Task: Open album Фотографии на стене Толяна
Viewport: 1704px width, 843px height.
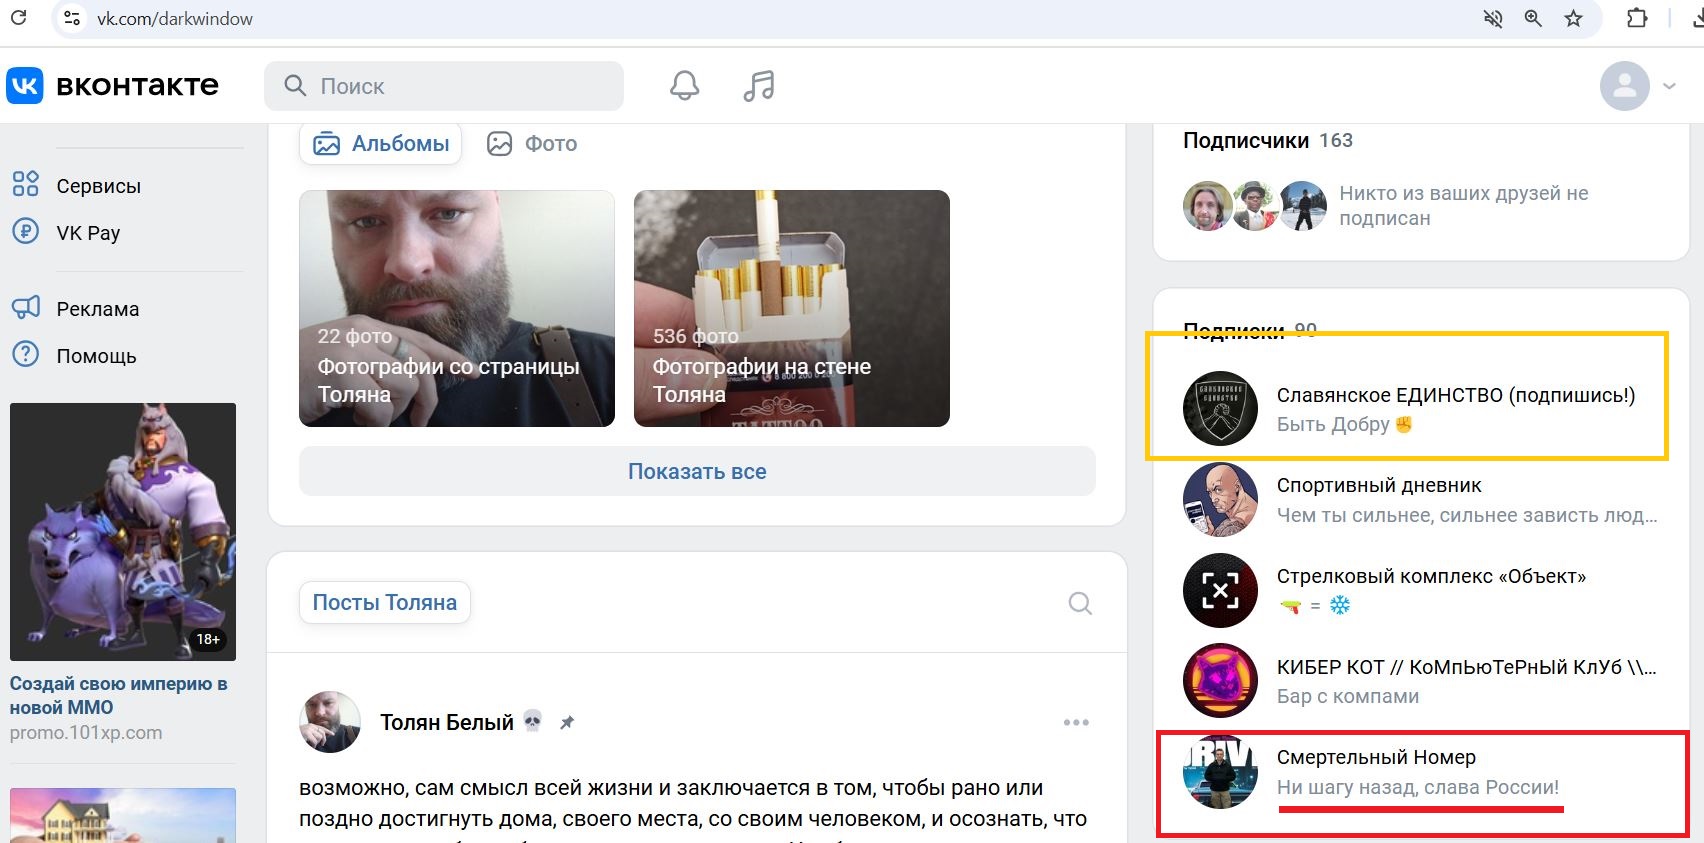Action: 792,308
